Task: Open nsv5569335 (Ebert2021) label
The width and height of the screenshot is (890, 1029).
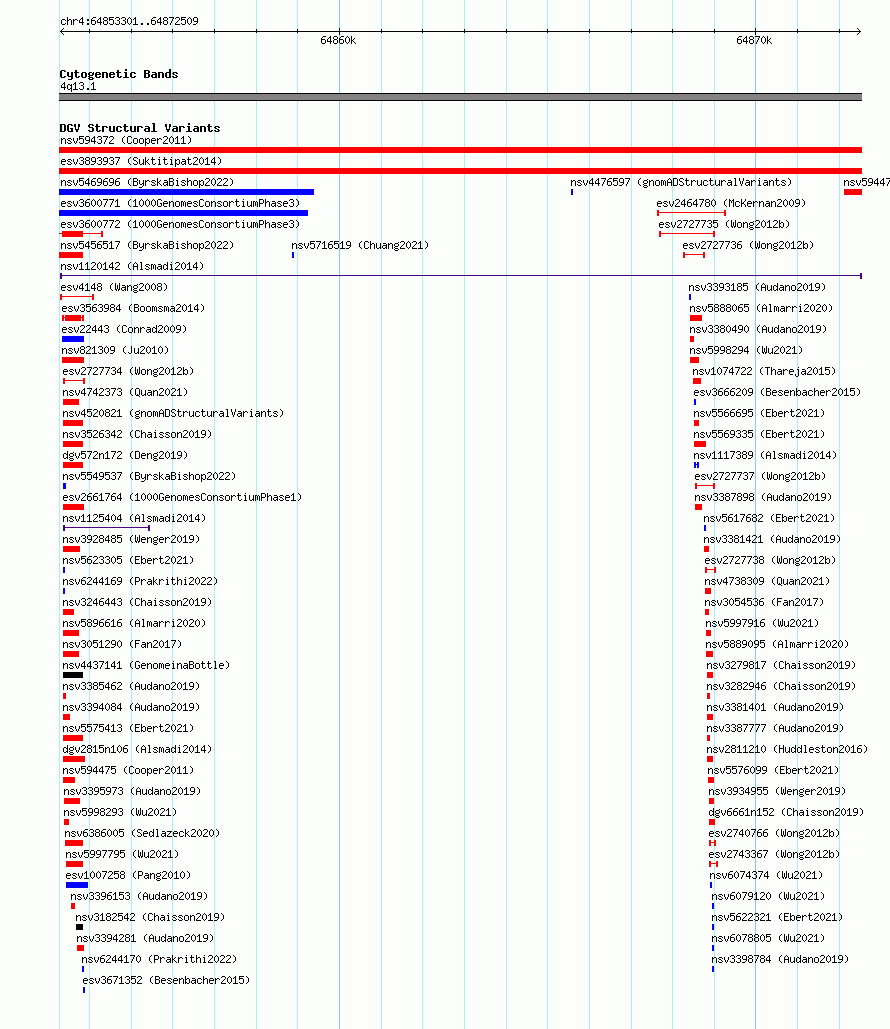Action: (759, 434)
